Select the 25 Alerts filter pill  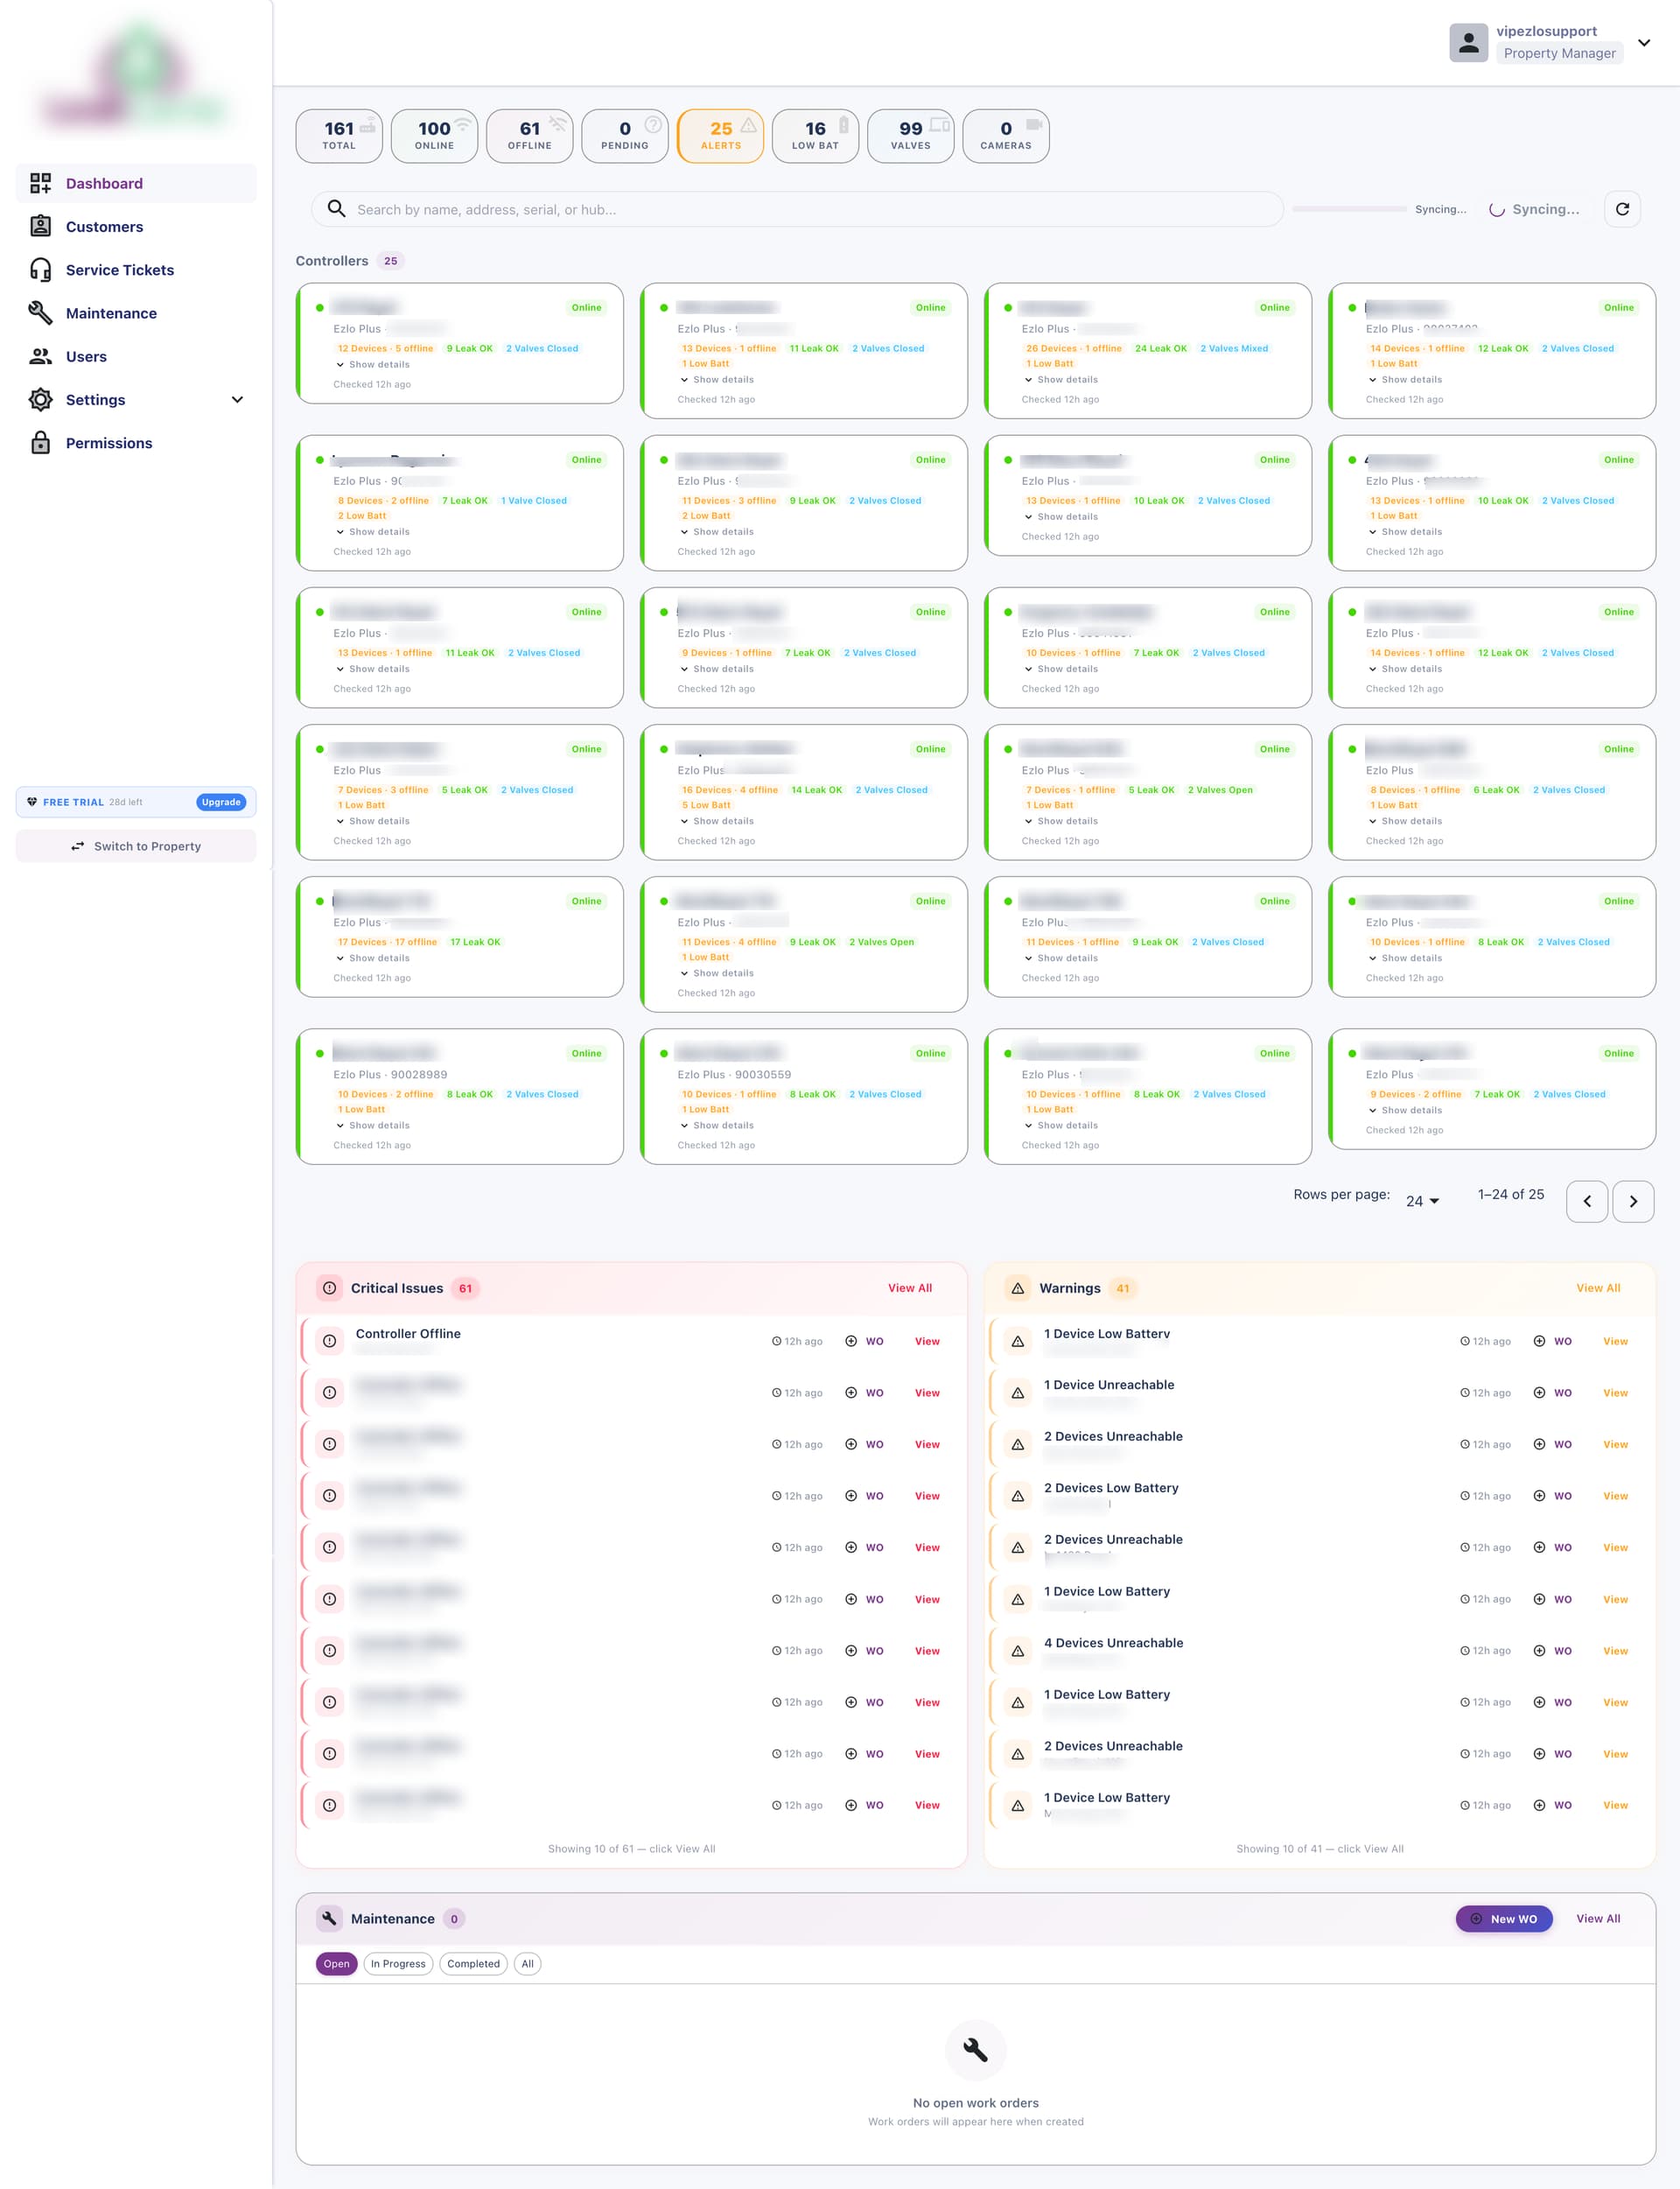coord(720,136)
